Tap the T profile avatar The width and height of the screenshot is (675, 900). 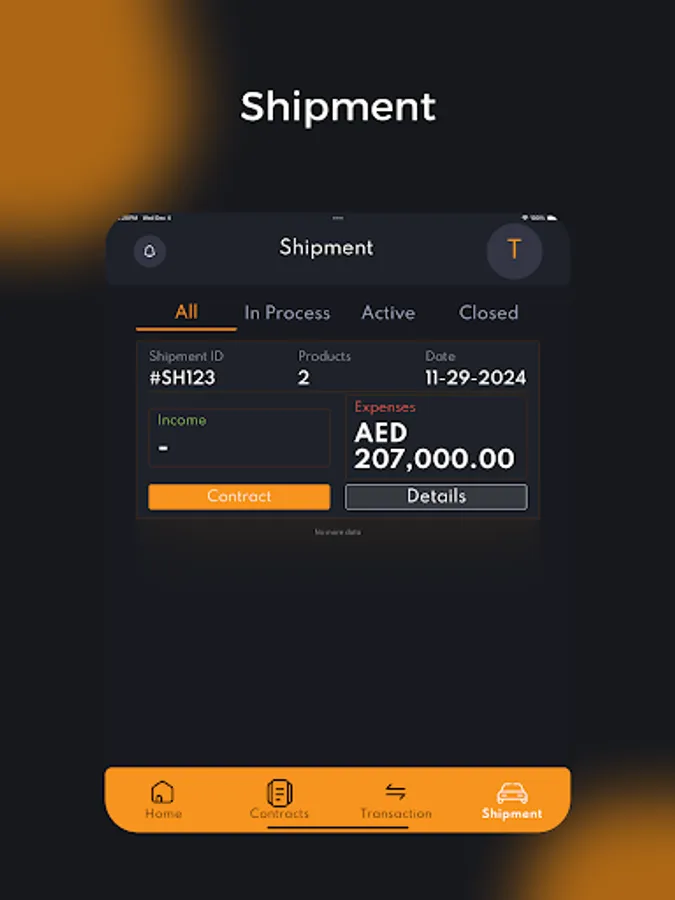click(515, 251)
